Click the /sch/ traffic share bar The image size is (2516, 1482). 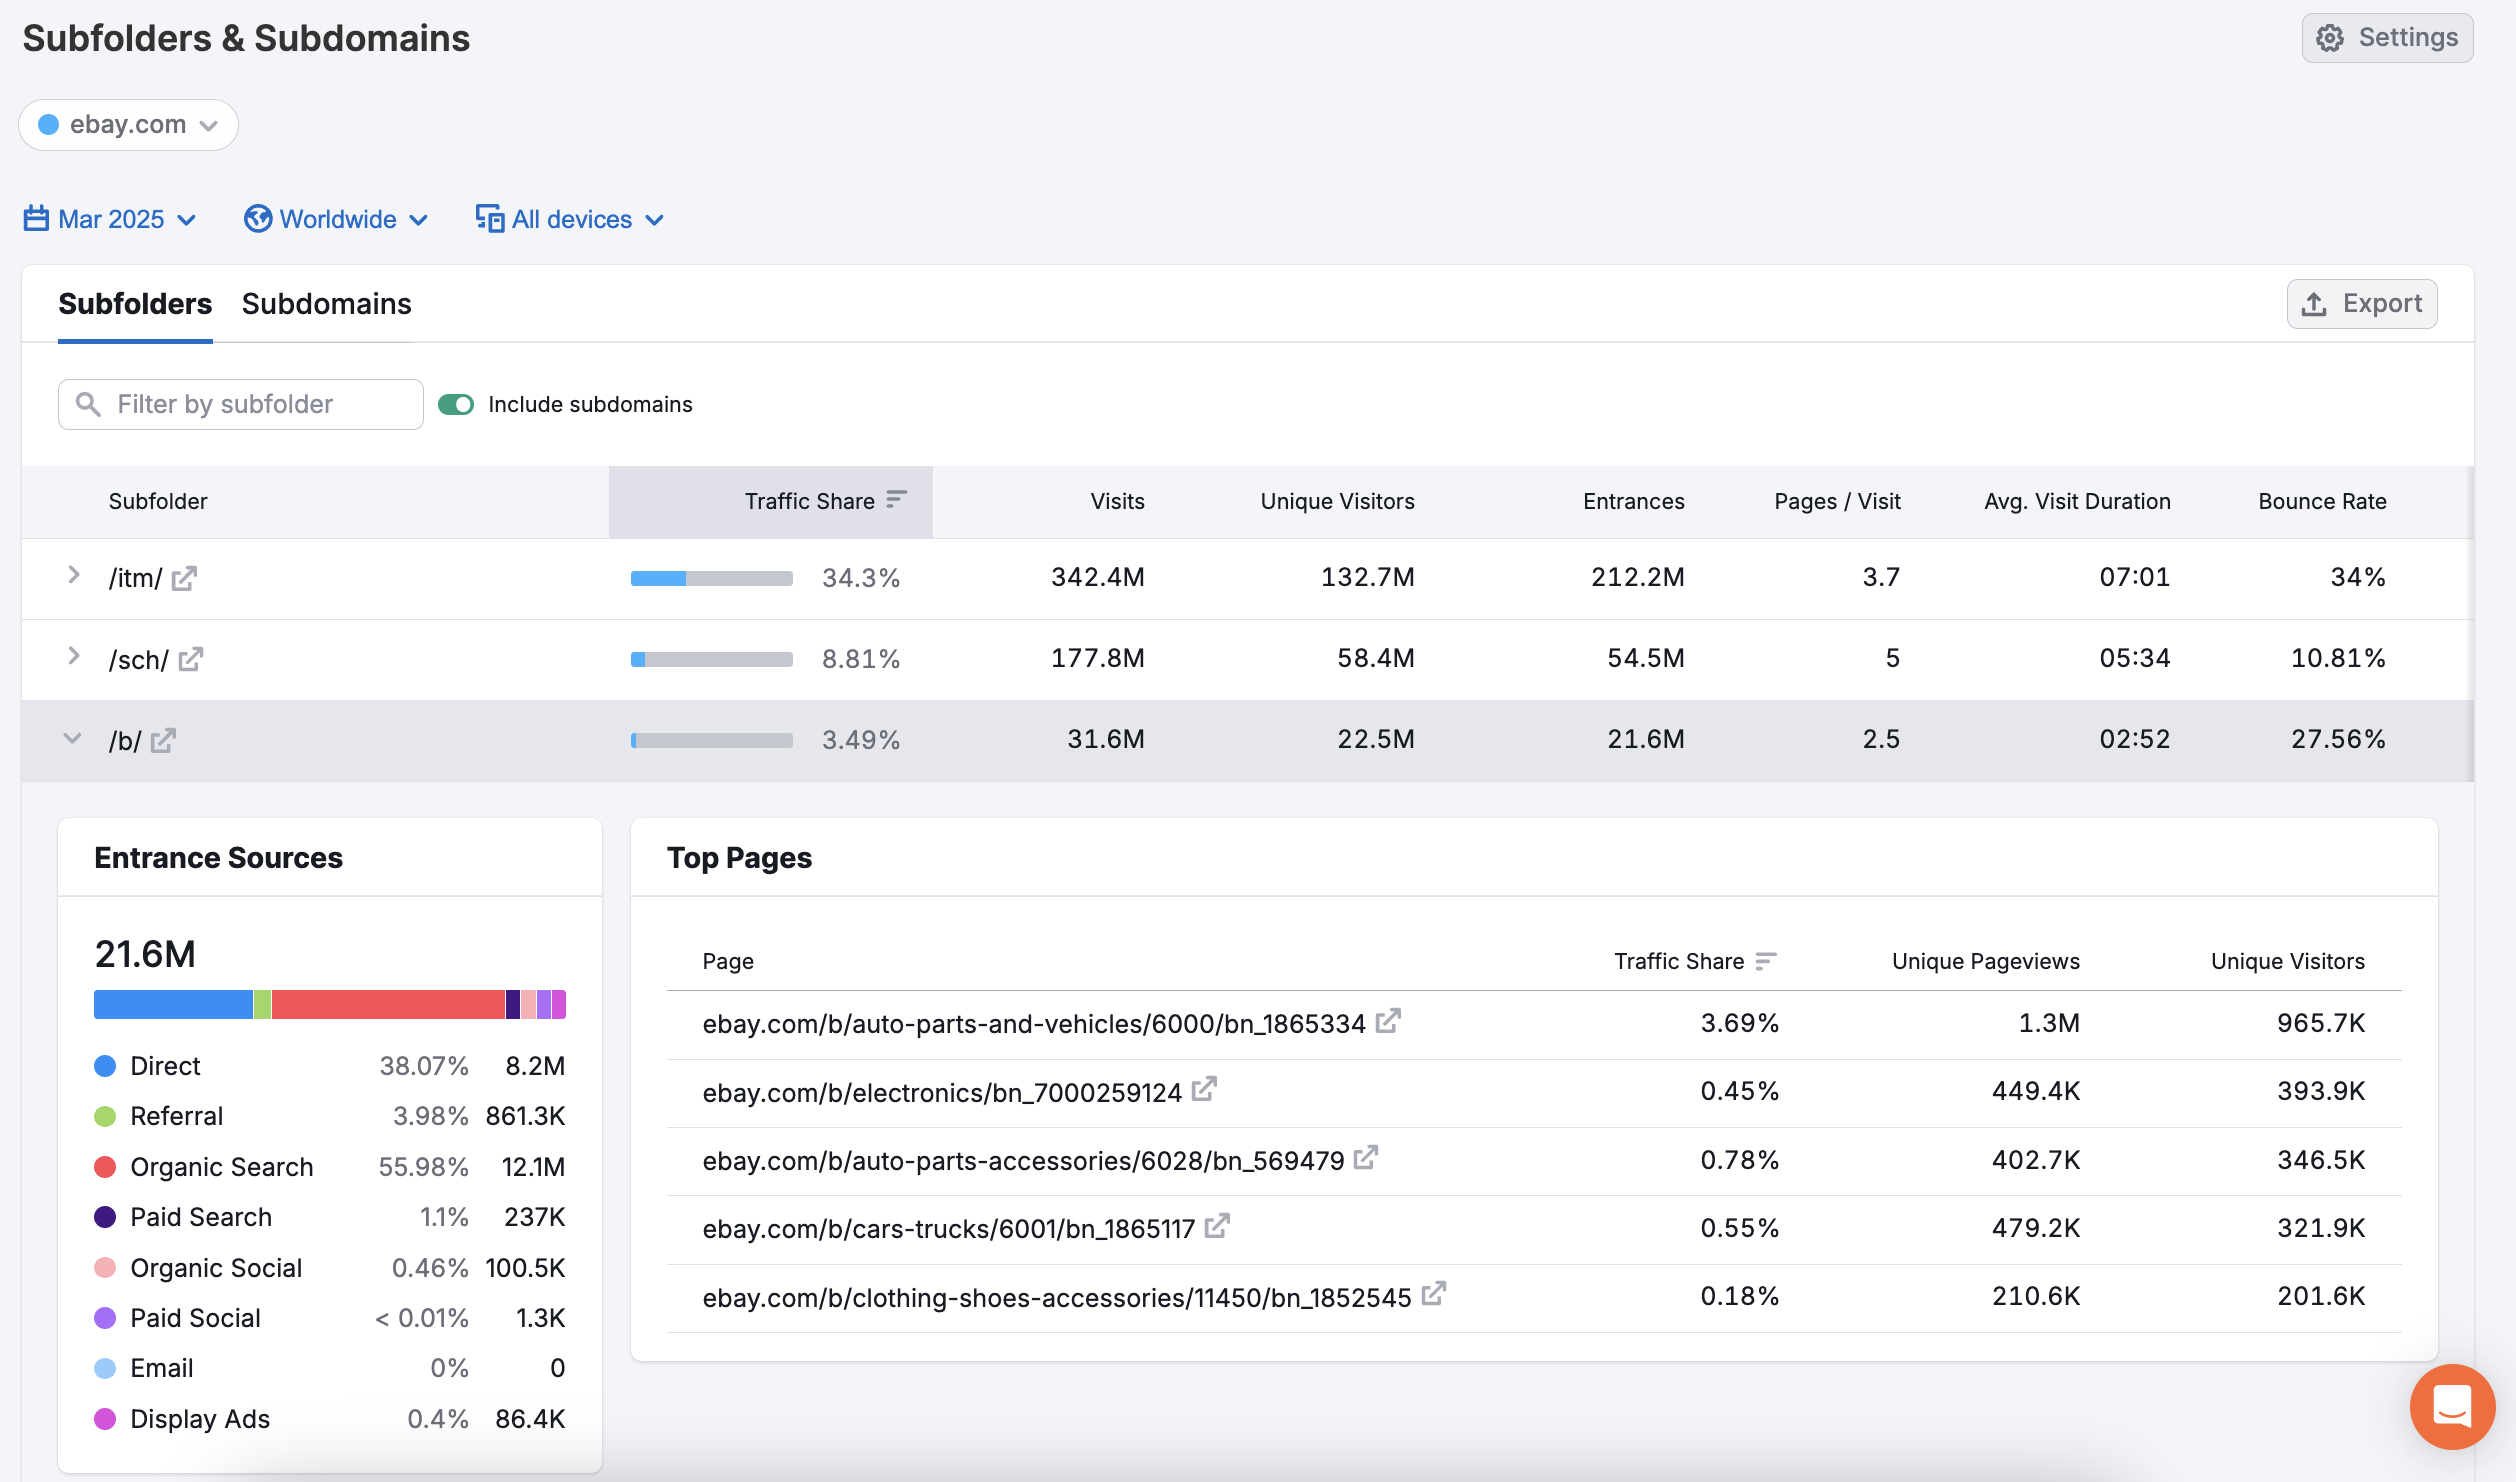coord(712,659)
